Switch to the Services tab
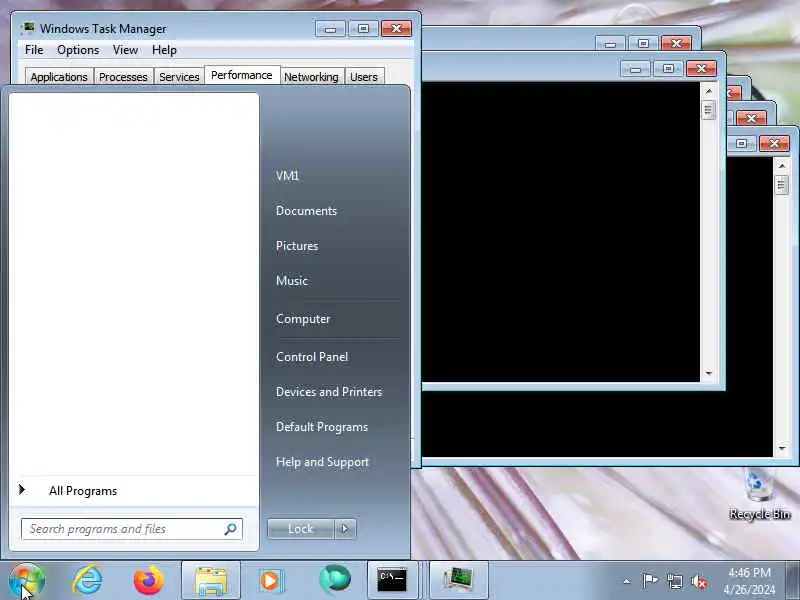The height and width of the screenshot is (600, 800). pos(179,77)
